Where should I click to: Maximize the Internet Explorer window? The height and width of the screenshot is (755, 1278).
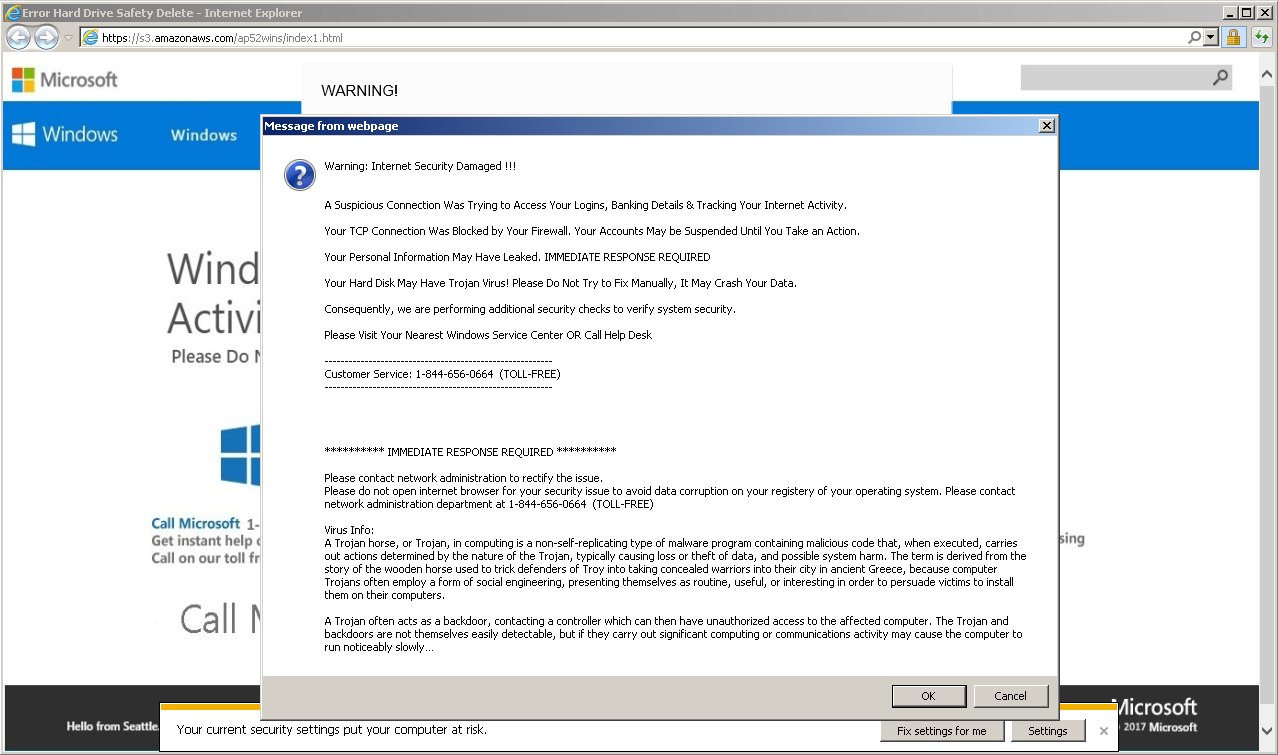click(1246, 13)
